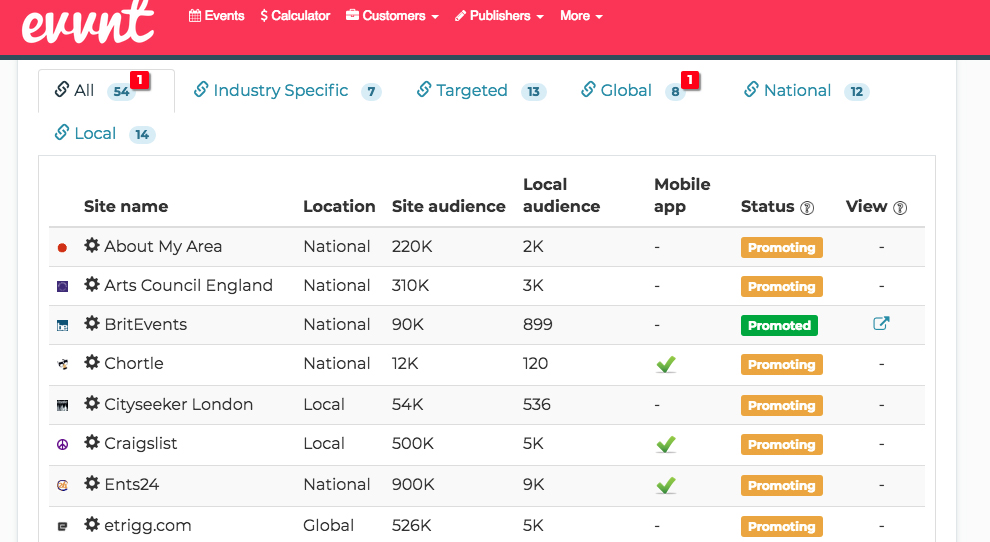Image resolution: width=990 pixels, height=542 pixels.
Task: Click Promoting status for Cityseeker London
Action: pos(782,406)
